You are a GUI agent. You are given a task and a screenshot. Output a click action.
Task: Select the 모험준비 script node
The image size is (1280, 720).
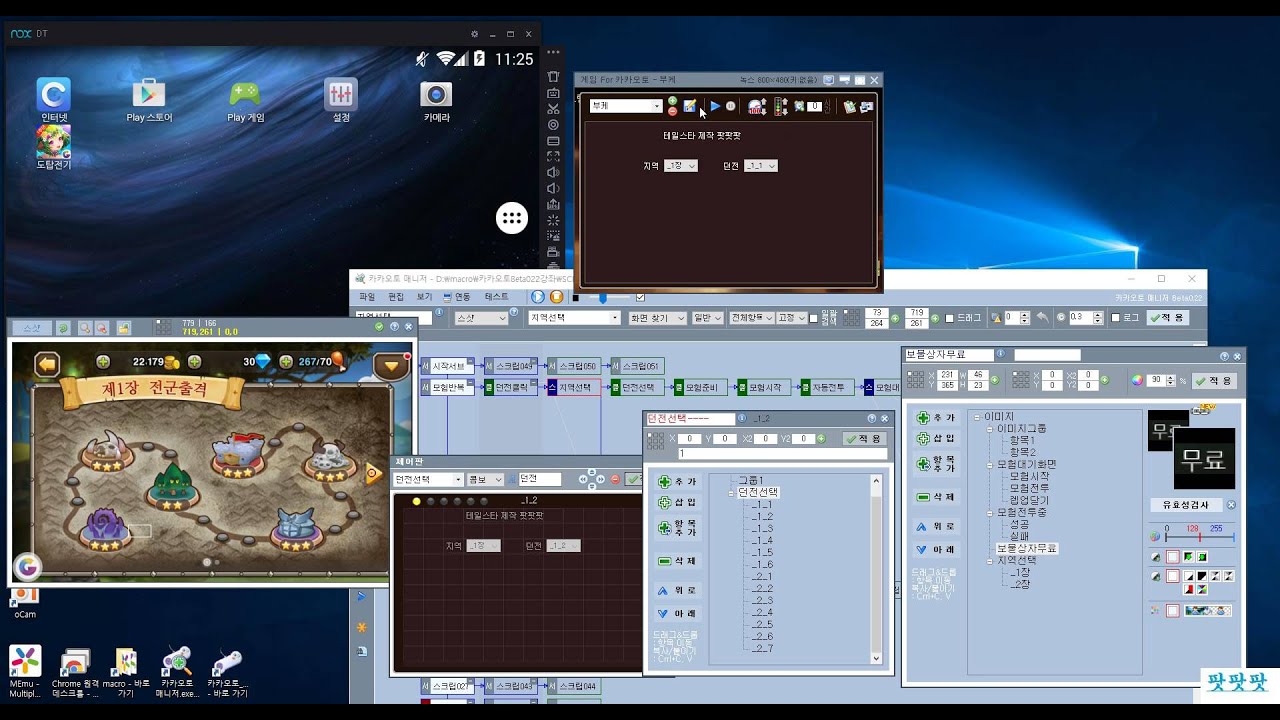pos(699,387)
